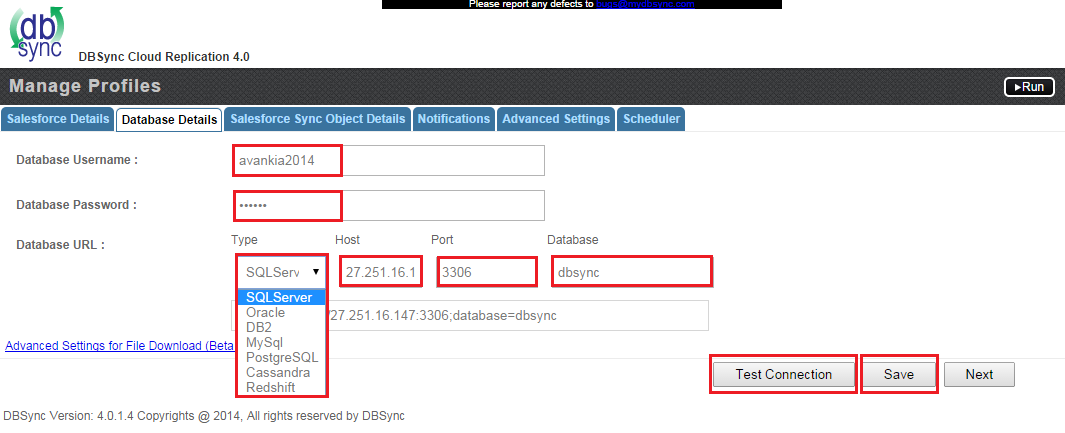Click the DBSync logo icon

[36, 35]
